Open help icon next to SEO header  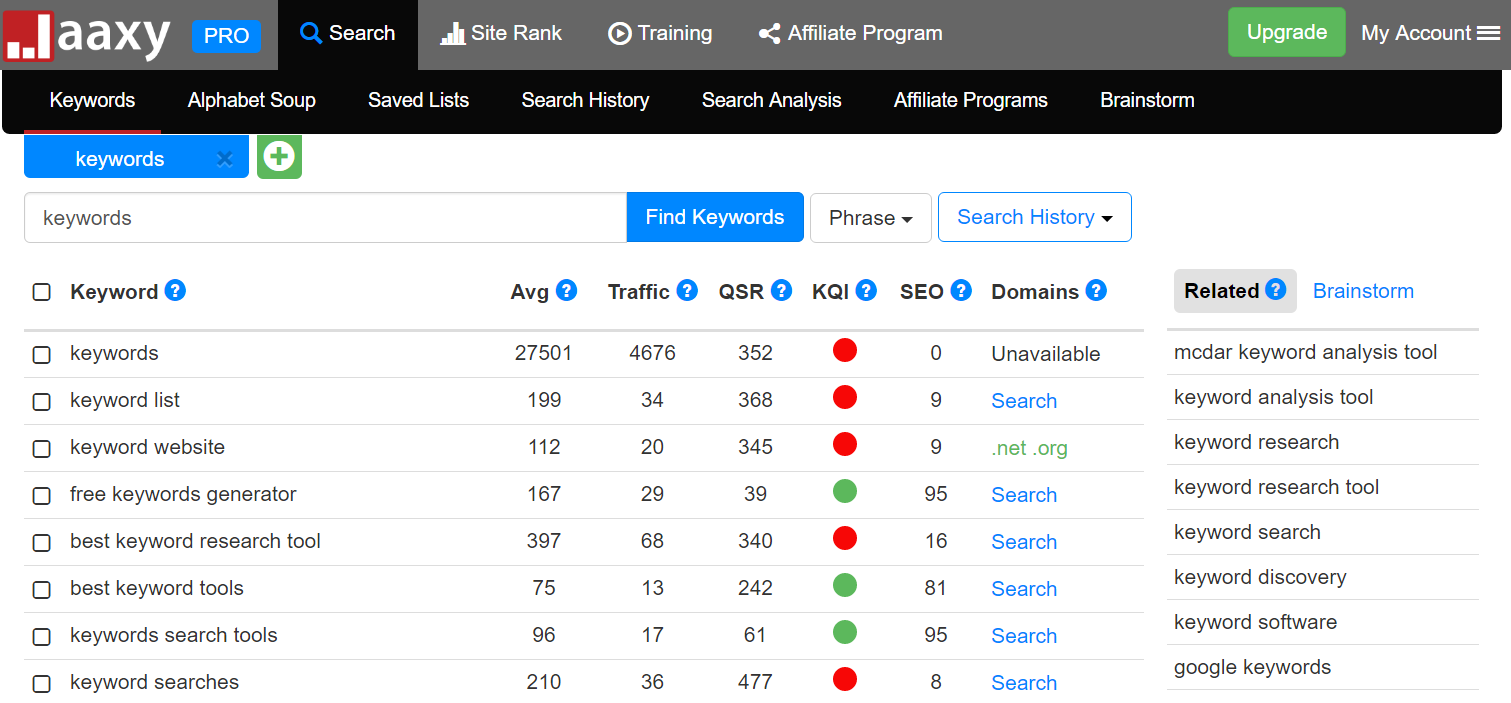tap(961, 290)
